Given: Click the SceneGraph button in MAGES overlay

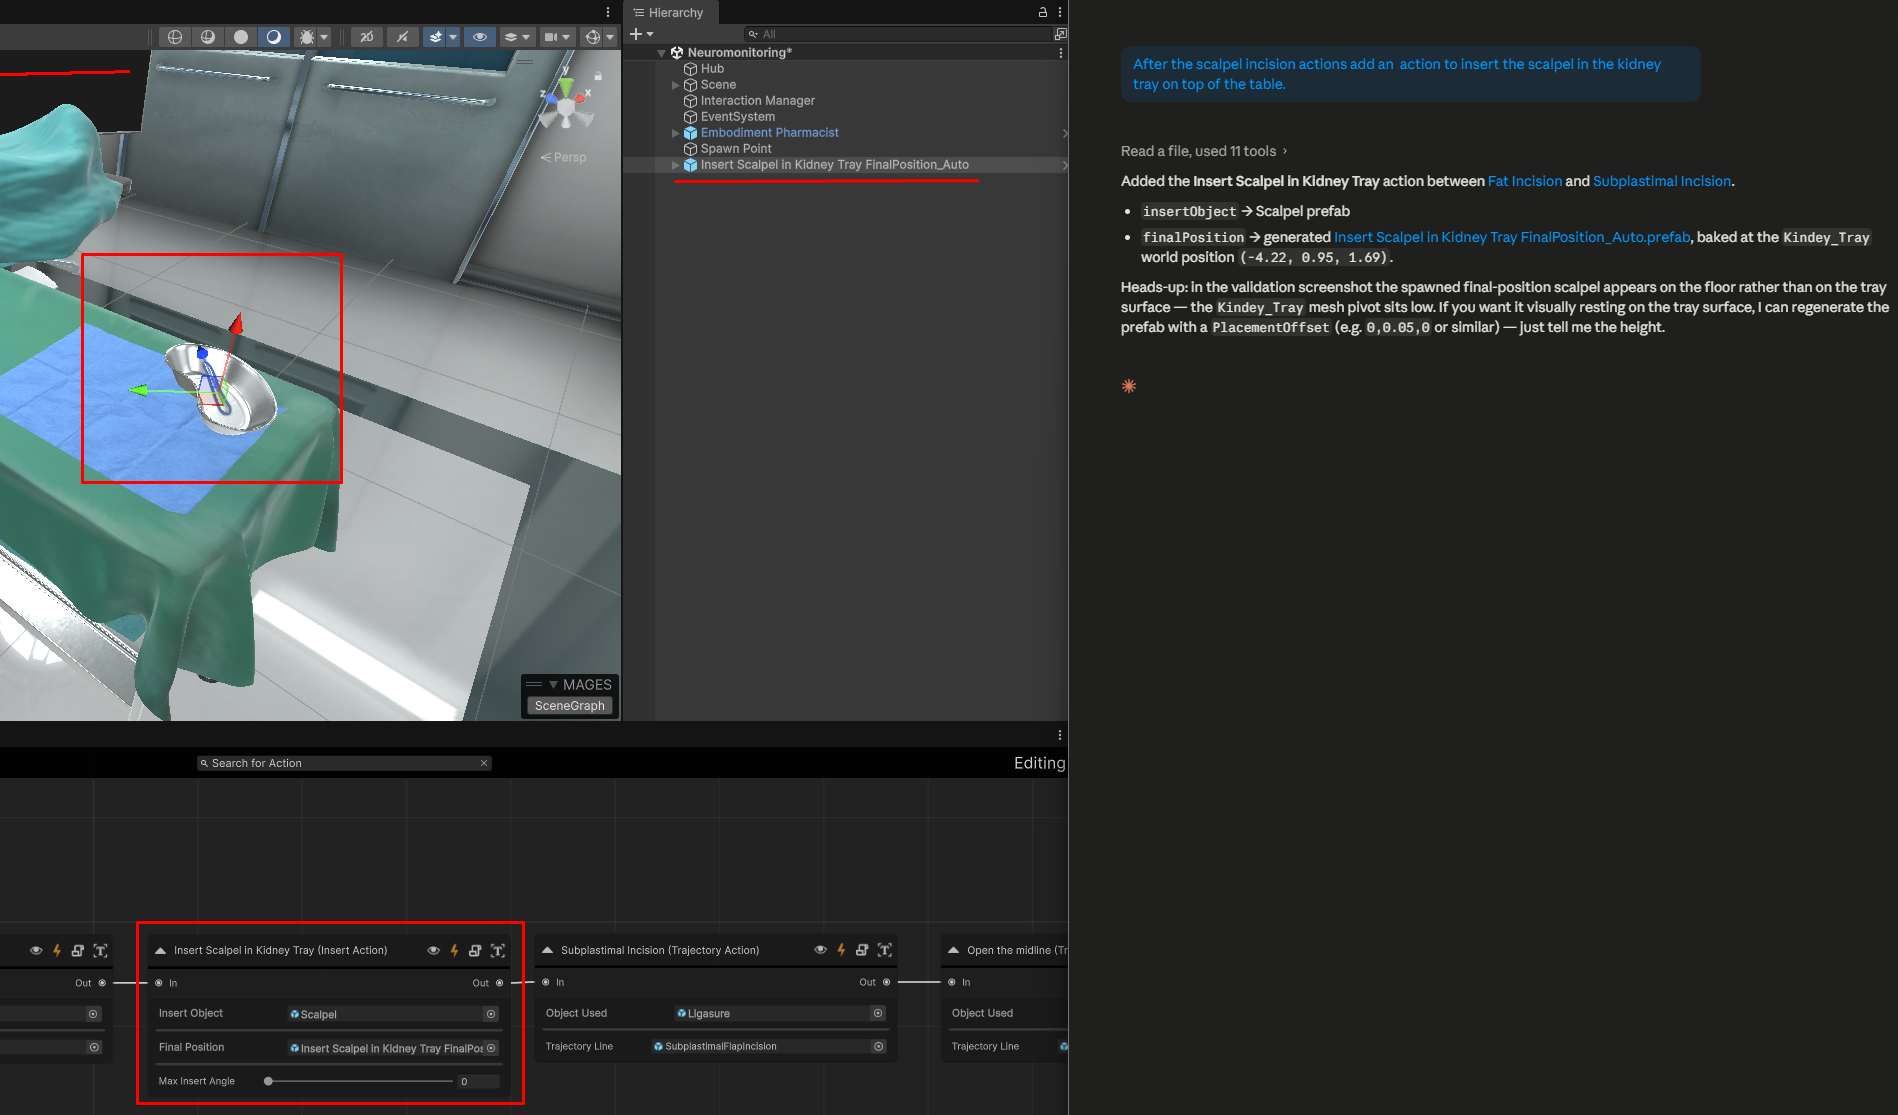Looking at the screenshot, I should click(x=570, y=706).
